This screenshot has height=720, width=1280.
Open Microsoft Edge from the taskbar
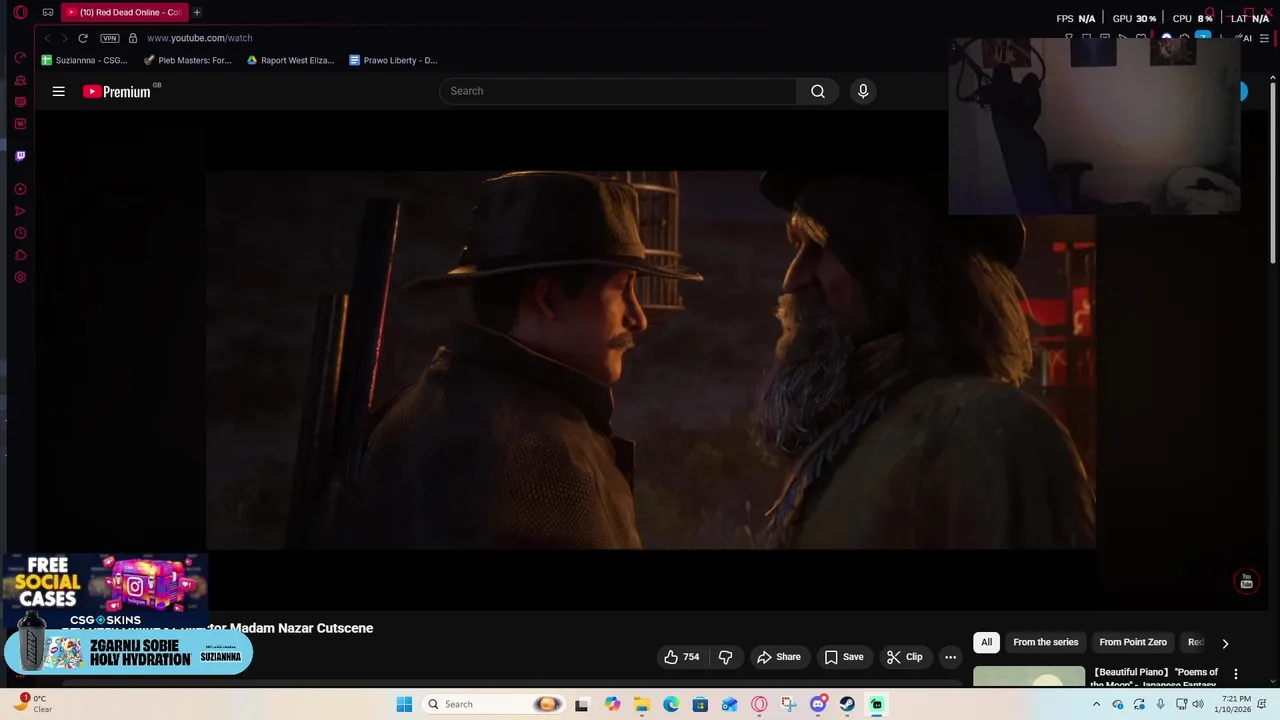671,704
